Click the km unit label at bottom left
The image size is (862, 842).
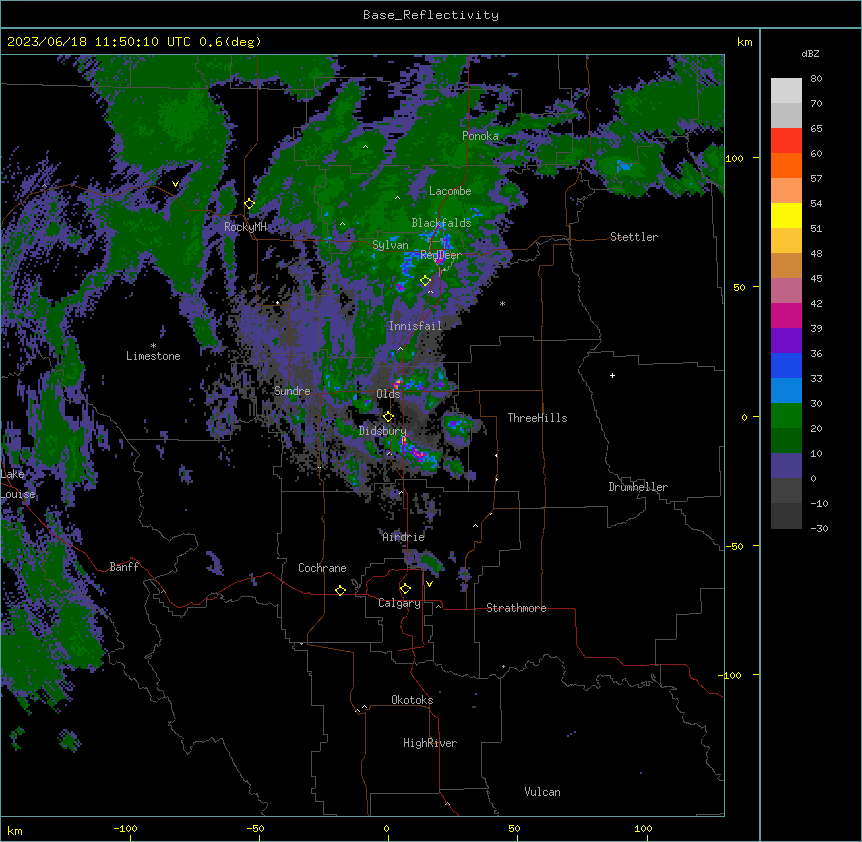click(15, 830)
